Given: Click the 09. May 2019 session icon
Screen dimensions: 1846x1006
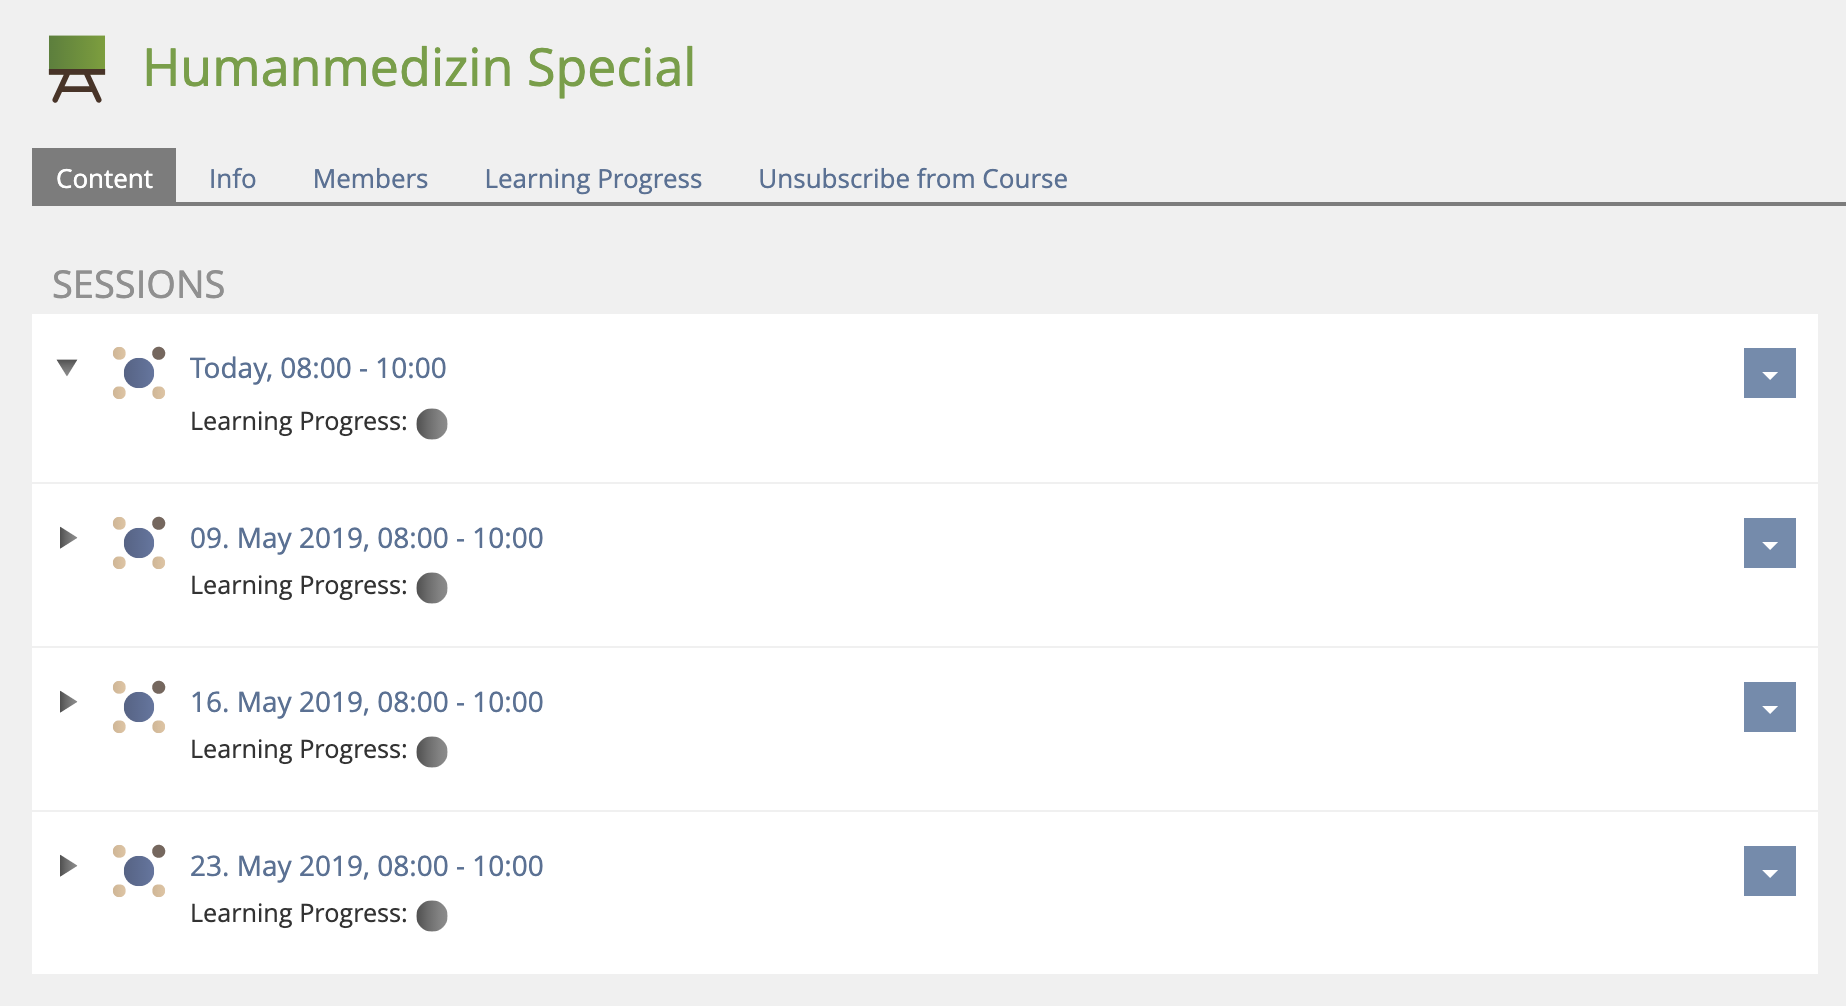Looking at the screenshot, I should pyautogui.click(x=139, y=543).
